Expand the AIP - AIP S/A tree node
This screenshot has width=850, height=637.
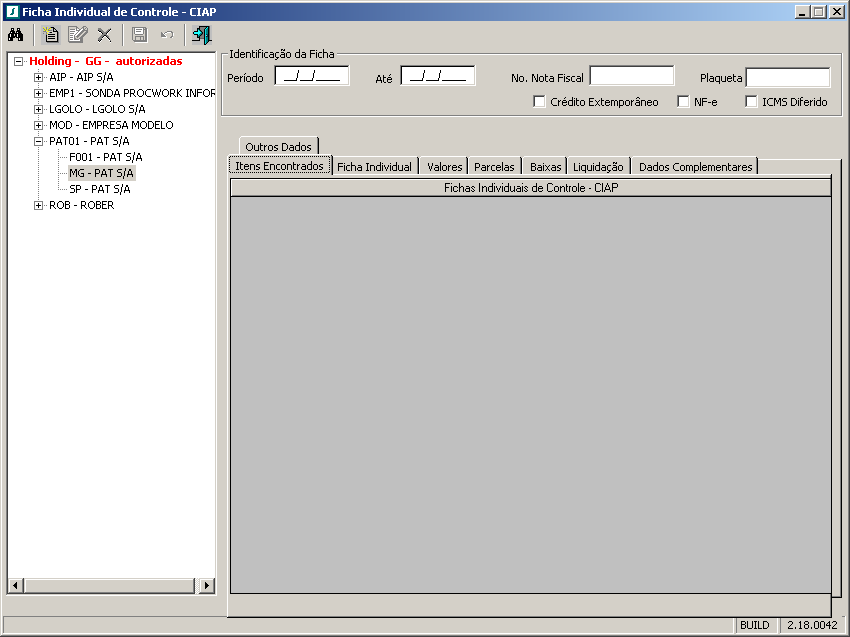[38, 77]
